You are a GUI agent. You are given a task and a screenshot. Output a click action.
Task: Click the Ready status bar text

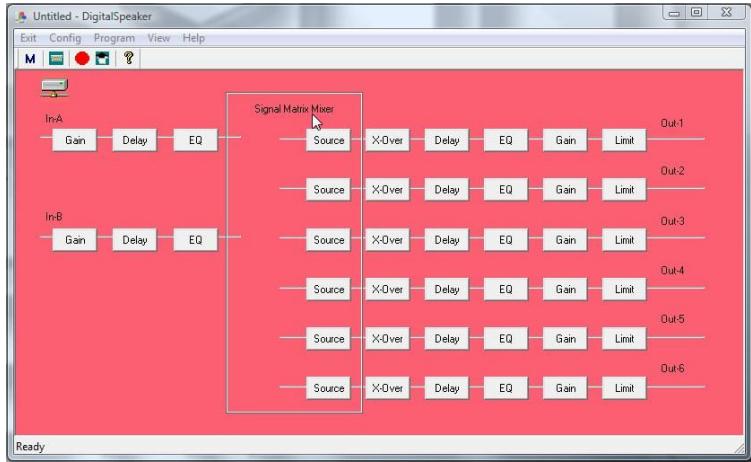pos(30,447)
